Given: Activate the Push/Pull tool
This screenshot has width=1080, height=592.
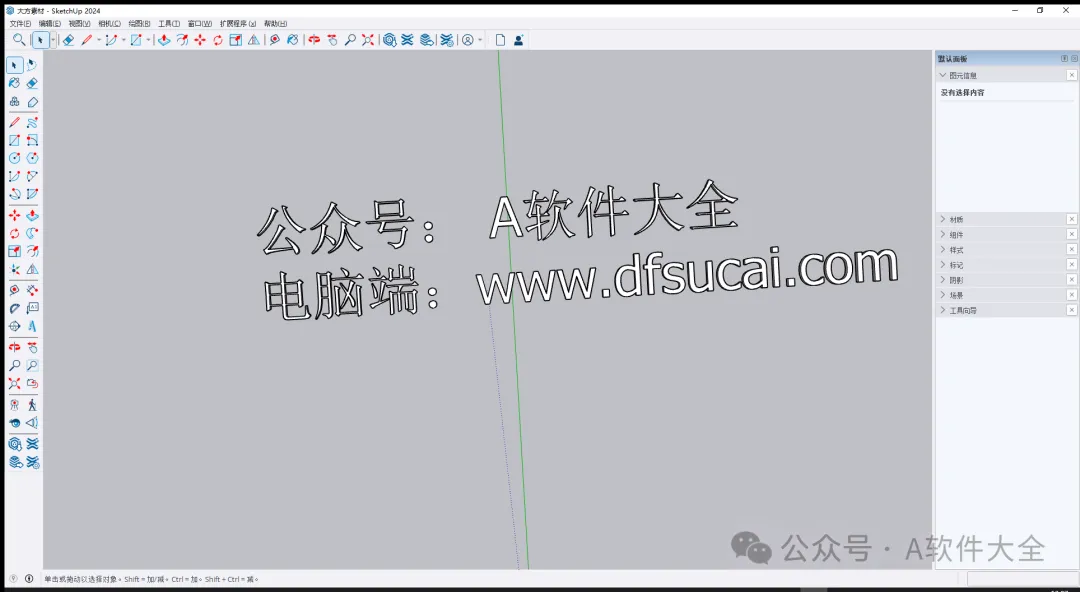Looking at the screenshot, I should pos(31,214).
